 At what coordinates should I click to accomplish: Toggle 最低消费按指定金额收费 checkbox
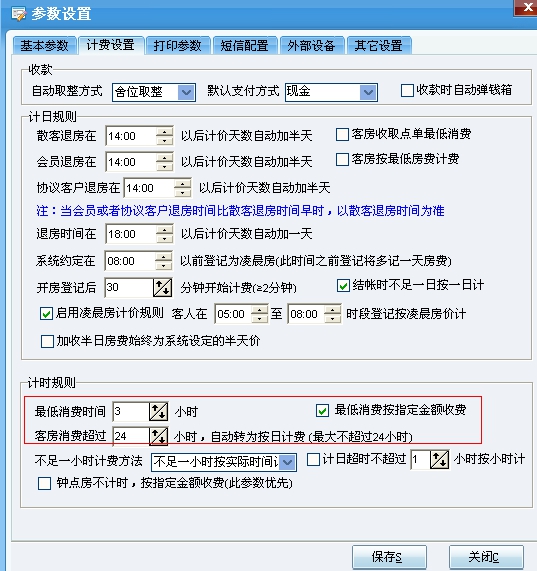point(322,410)
